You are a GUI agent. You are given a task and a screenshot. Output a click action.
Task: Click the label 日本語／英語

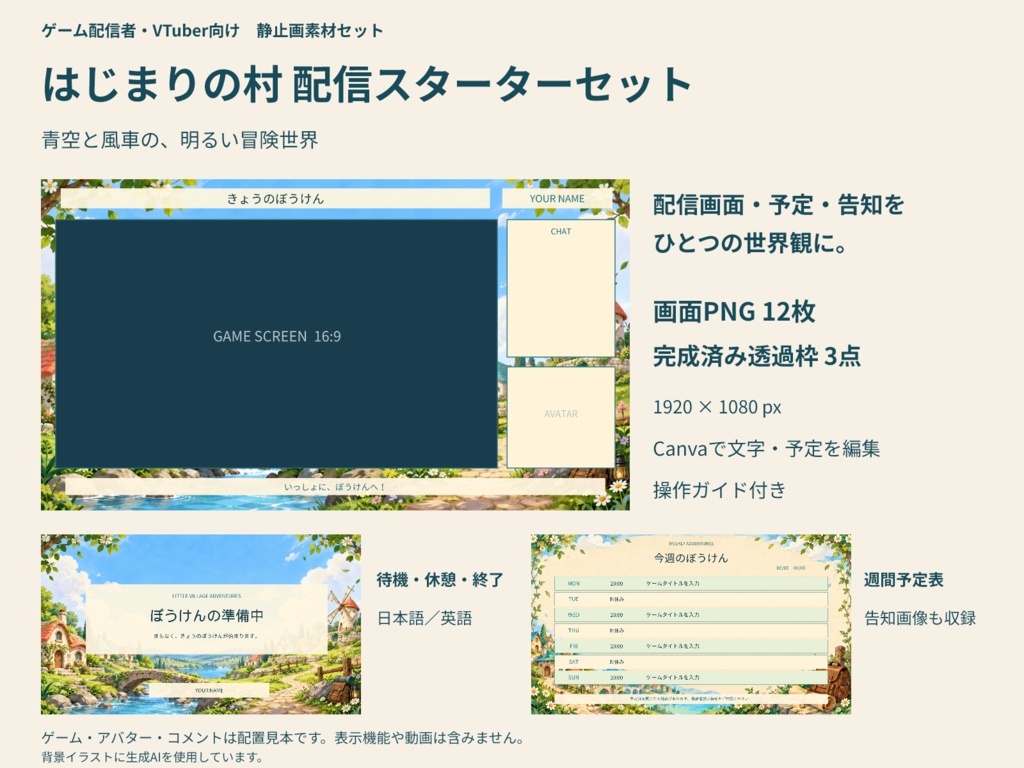pos(424,618)
